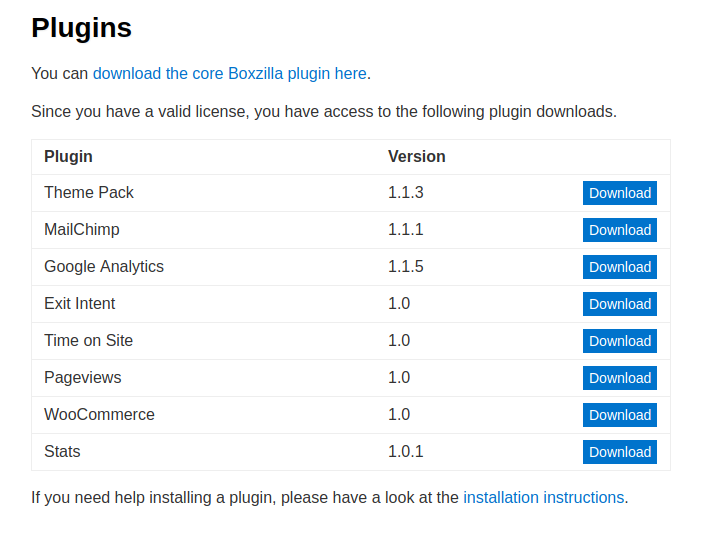Download the MailChimp plugin

tap(620, 230)
